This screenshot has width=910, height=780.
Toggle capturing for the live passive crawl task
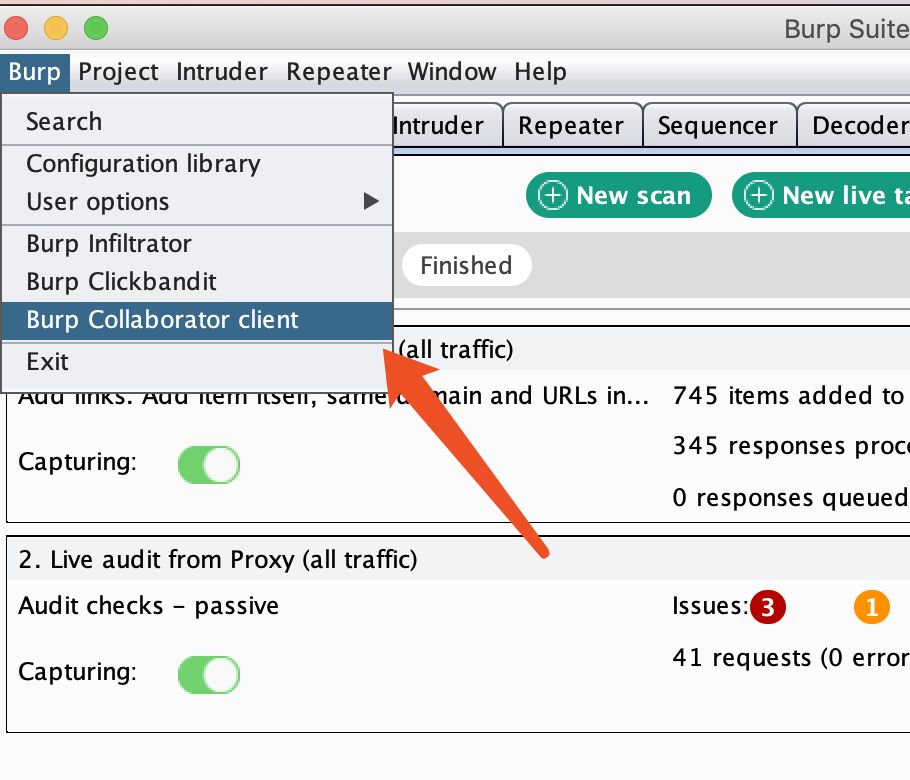(209, 464)
